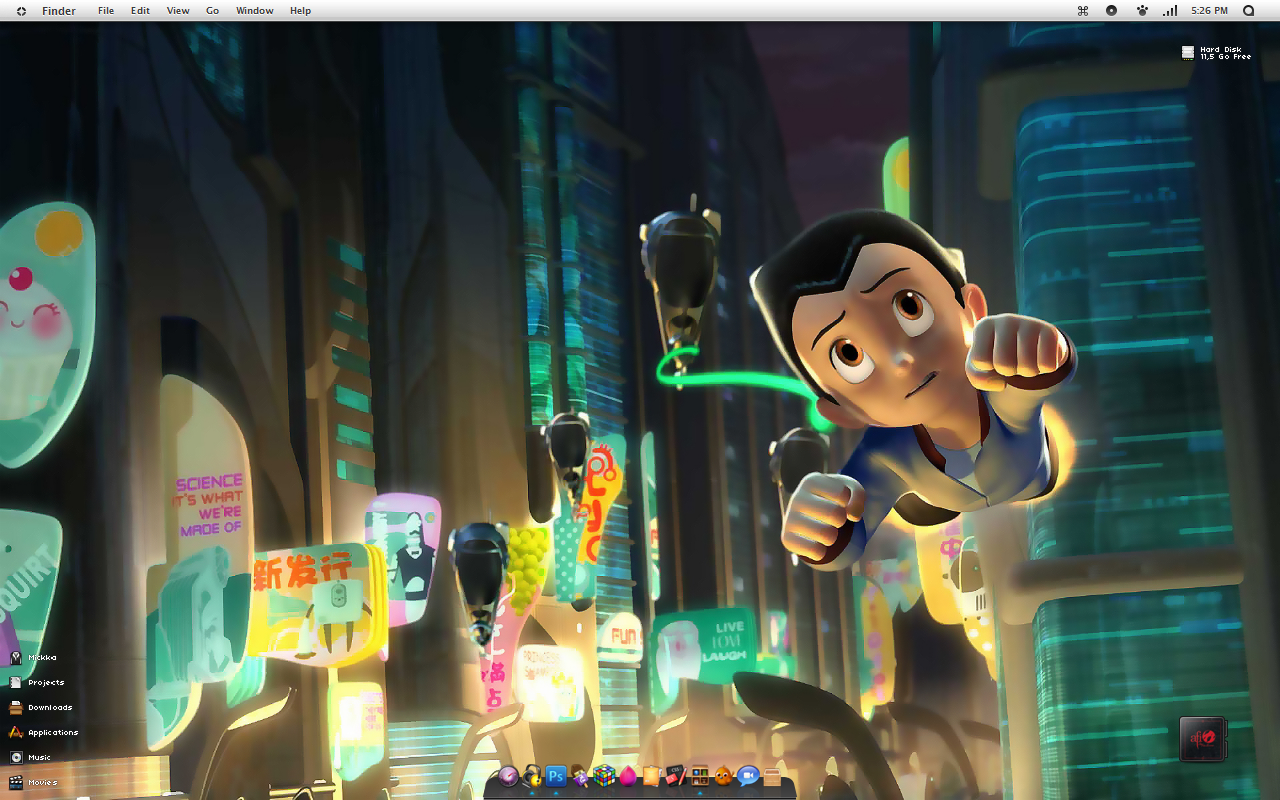Click the command key symbol in menu bar

[x=1082, y=11]
